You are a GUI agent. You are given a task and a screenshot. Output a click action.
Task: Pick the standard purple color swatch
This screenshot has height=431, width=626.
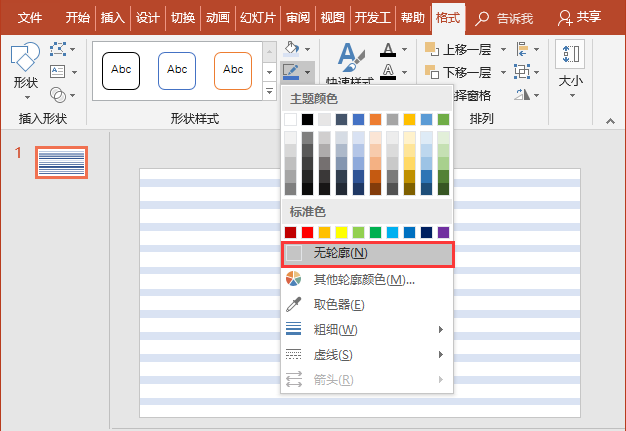(x=443, y=232)
